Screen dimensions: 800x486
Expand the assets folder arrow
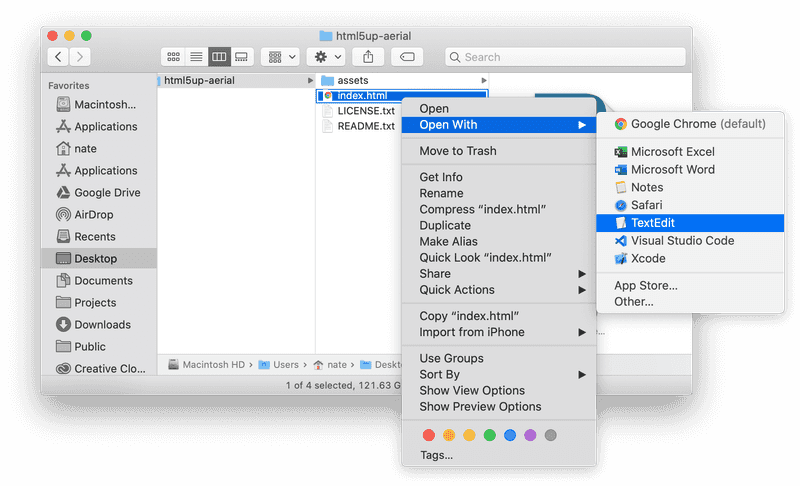point(484,80)
